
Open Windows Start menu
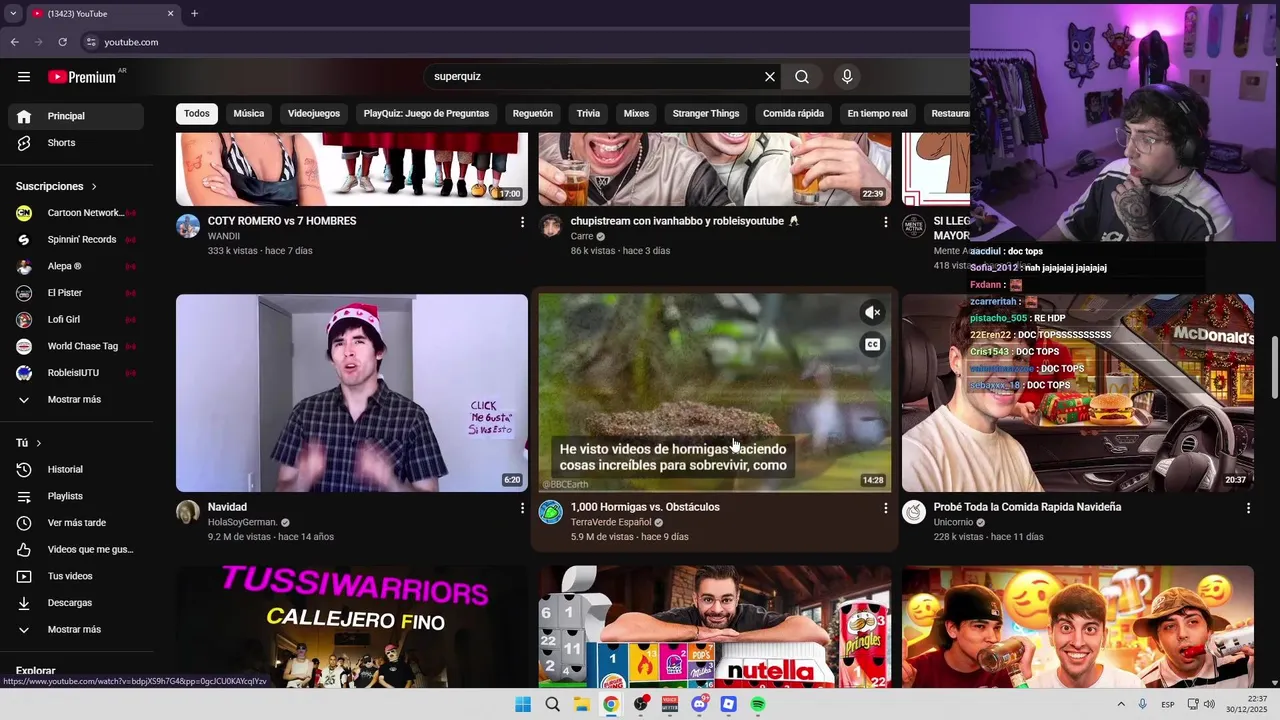click(x=523, y=705)
